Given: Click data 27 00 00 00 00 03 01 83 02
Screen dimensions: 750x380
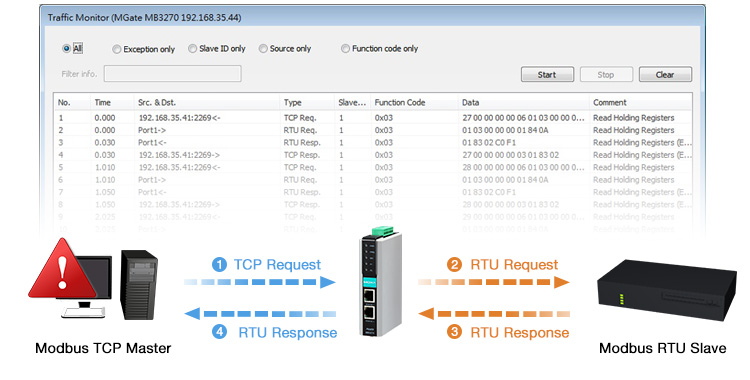Looking at the screenshot, I should click(510, 155).
